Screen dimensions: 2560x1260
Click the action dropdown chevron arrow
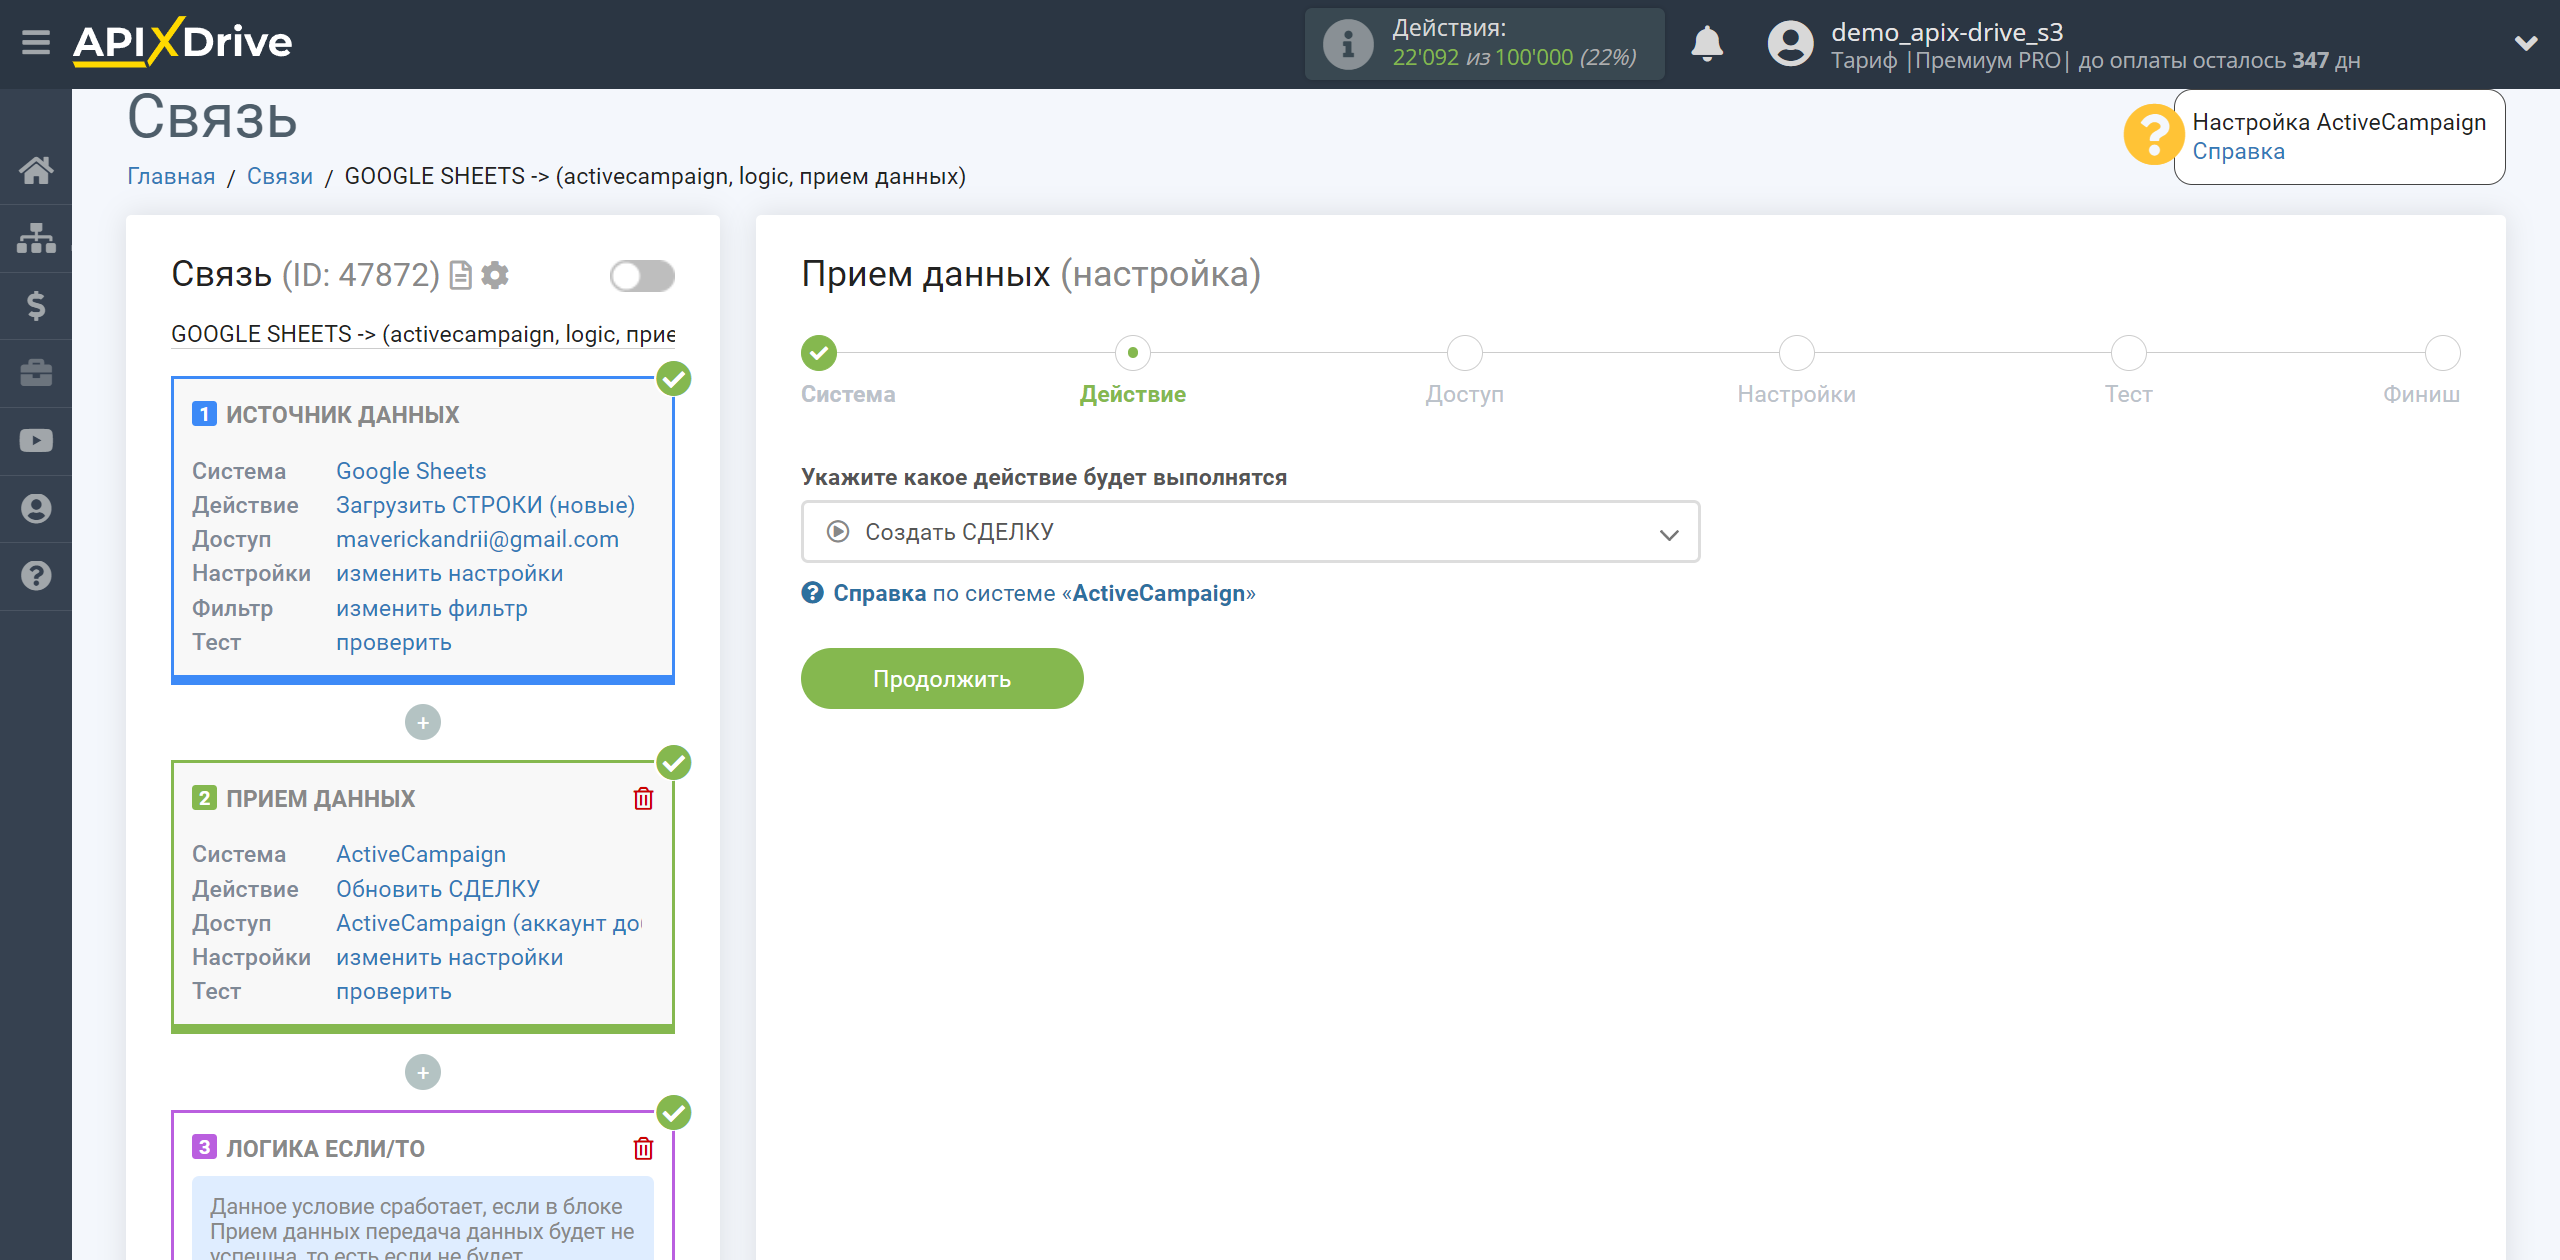(1668, 534)
